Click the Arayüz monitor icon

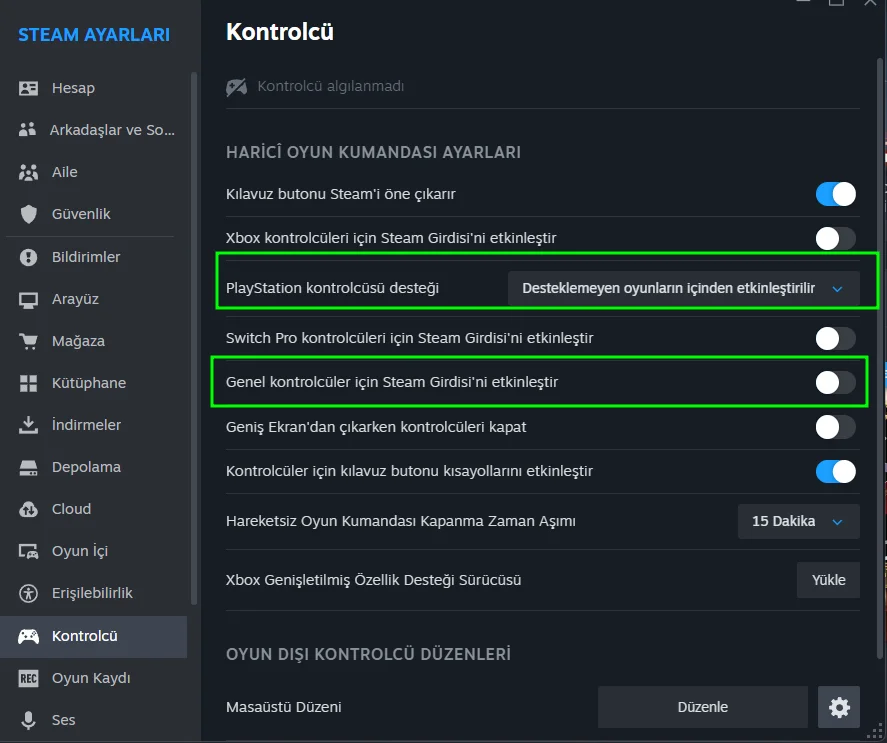click(28, 299)
